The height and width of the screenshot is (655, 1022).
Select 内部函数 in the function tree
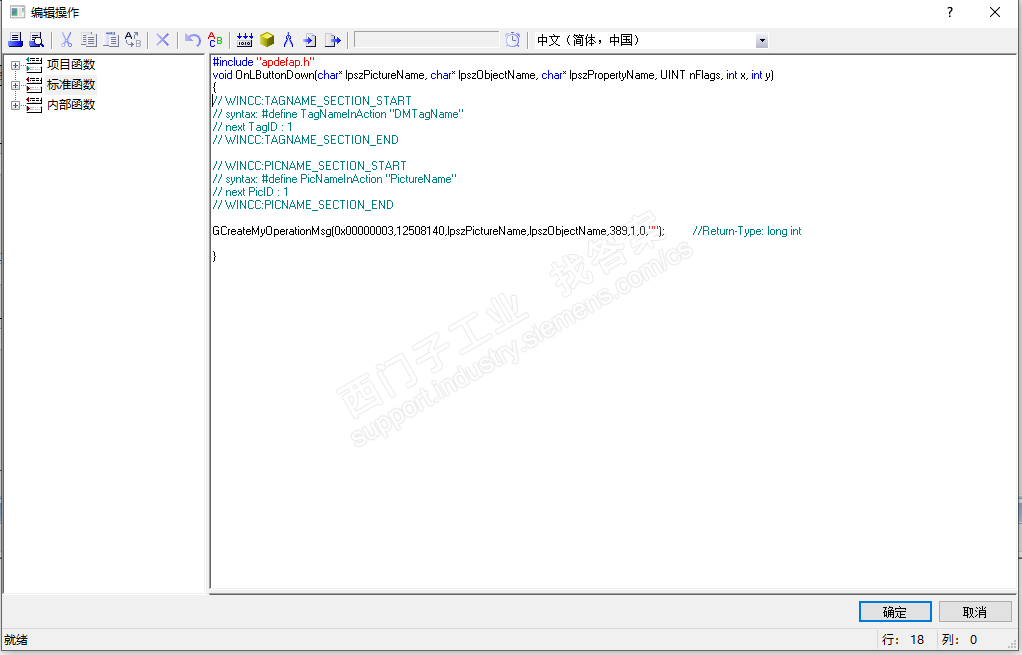coord(71,105)
